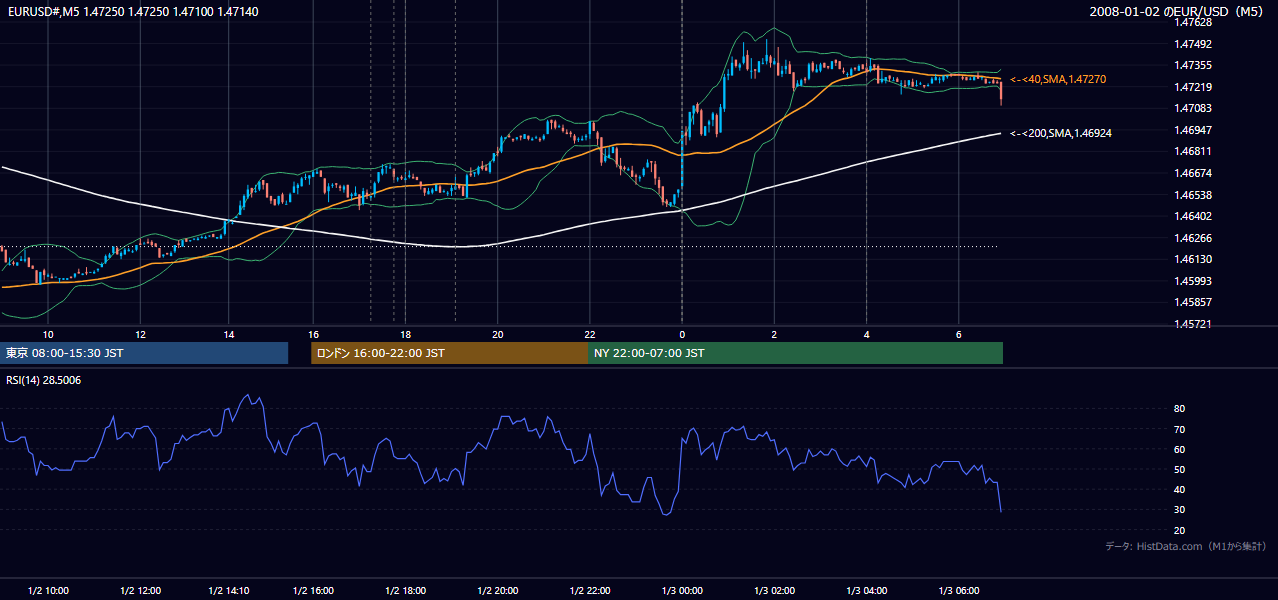This screenshot has width=1278, height=600.
Task: Click RSI scale value 30
Action: point(1179,510)
